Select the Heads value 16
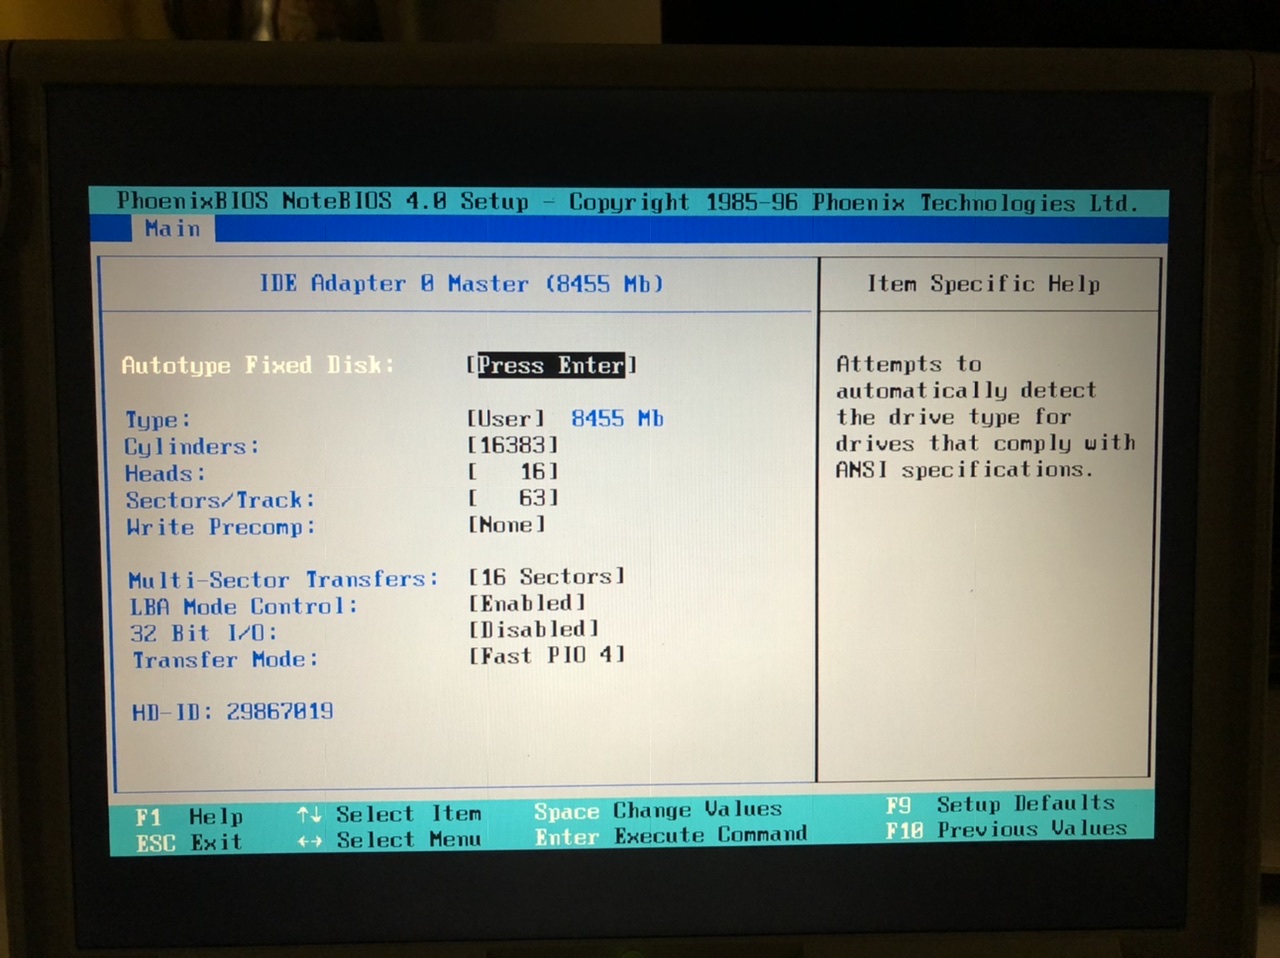This screenshot has width=1280, height=958. coord(513,471)
